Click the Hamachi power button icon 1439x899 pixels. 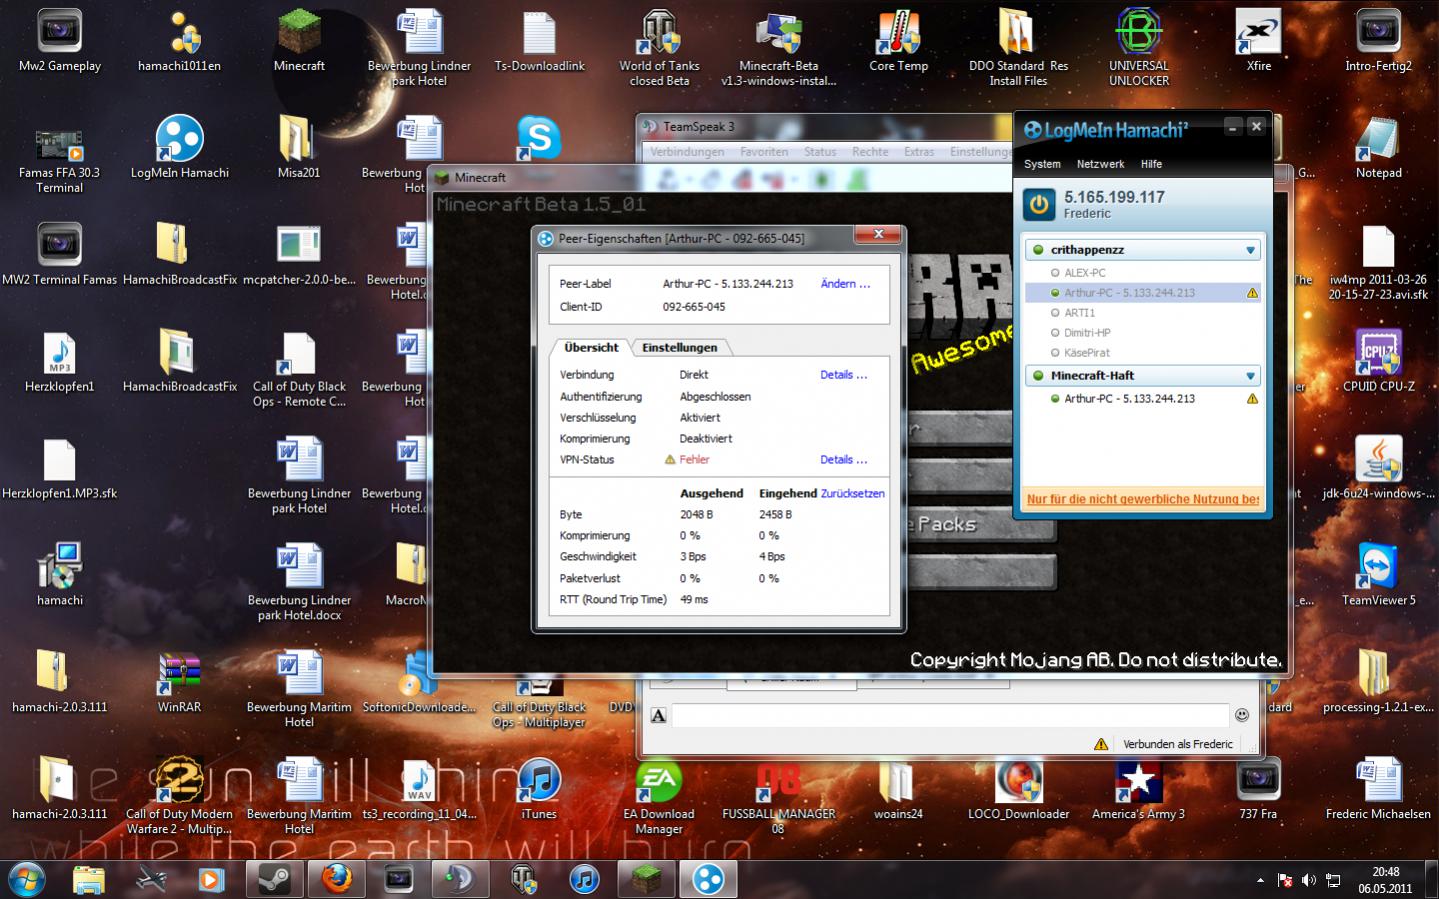point(1039,205)
